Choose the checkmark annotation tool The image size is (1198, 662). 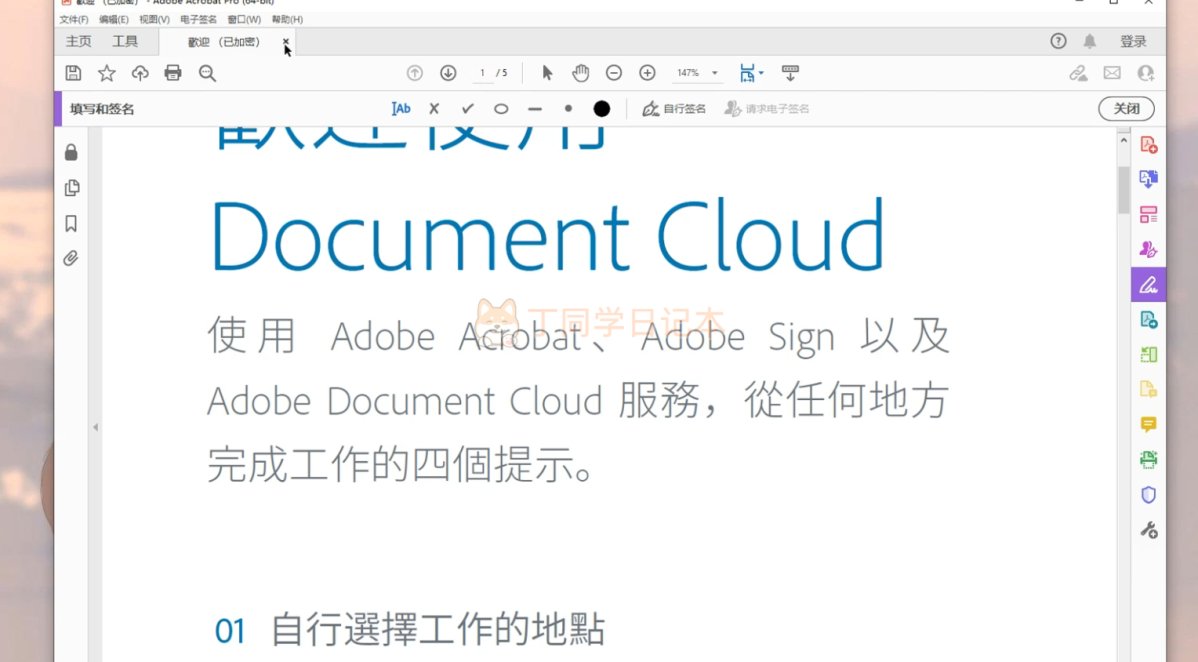pyautogui.click(x=467, y=109)
